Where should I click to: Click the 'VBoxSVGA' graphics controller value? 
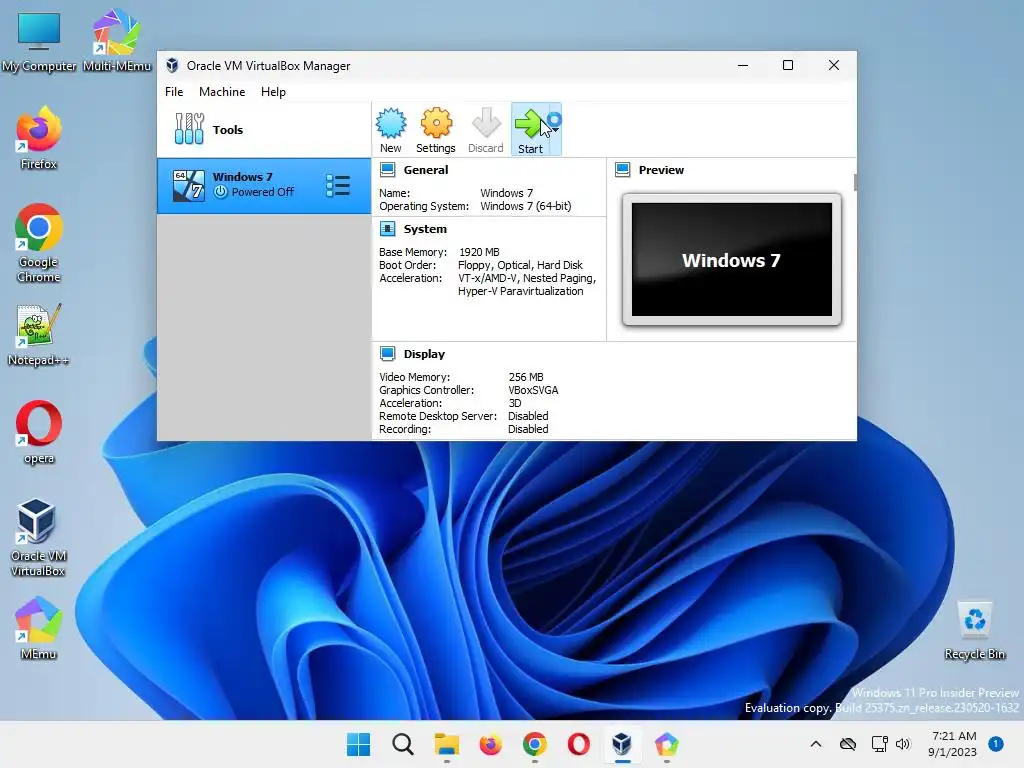[x=533, y=391]
